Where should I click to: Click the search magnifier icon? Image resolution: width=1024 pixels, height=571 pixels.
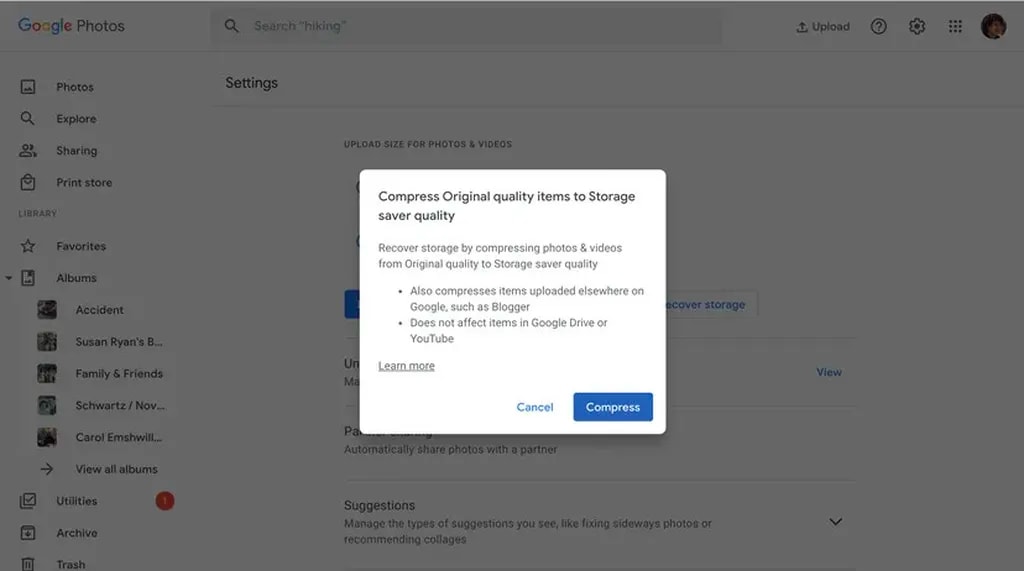pos(232,26)
